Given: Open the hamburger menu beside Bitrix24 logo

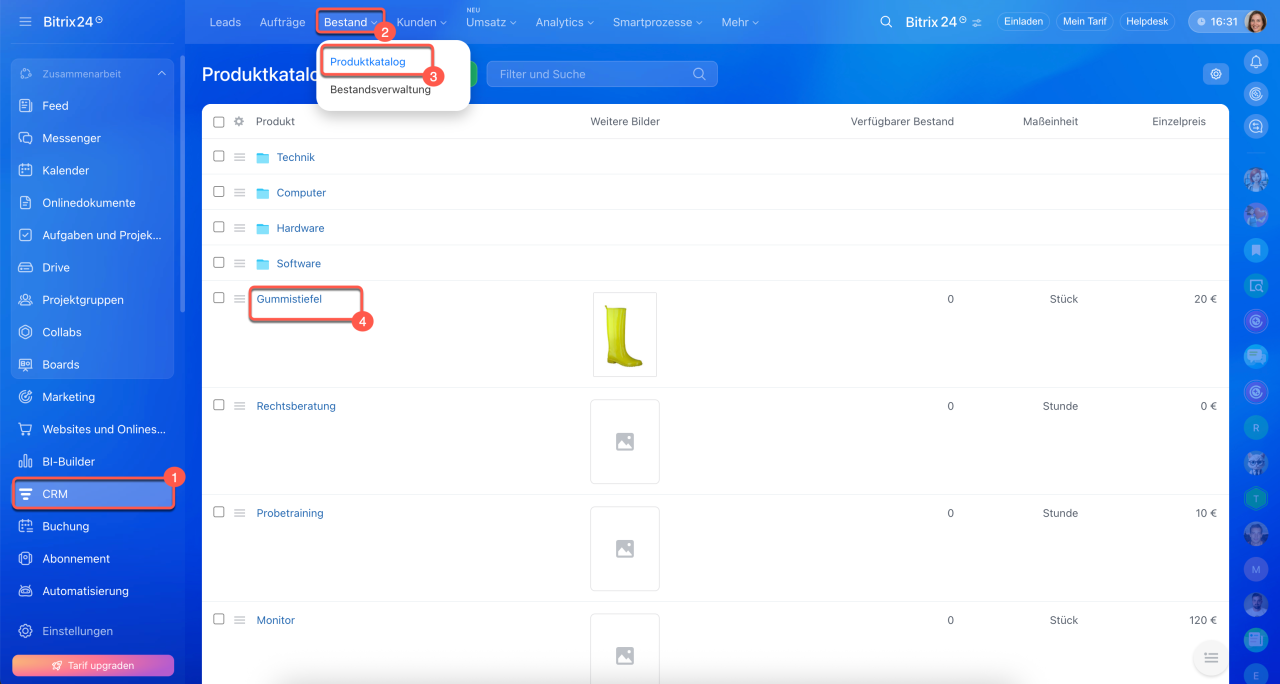Looking at the screenshot, I should tap(25, 21).
